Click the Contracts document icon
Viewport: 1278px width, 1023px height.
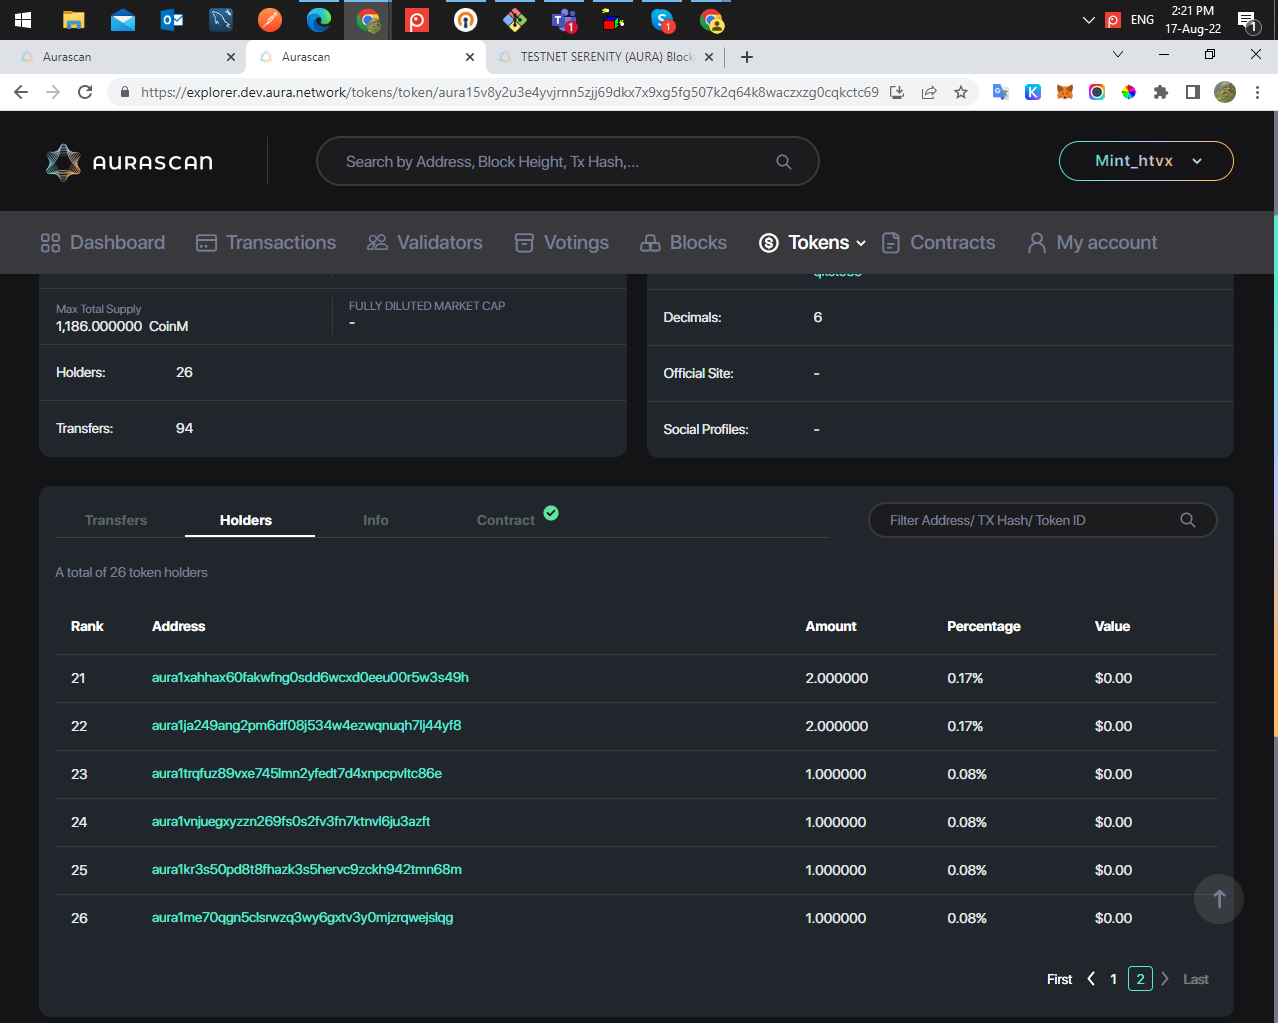(x=889, y=242)
